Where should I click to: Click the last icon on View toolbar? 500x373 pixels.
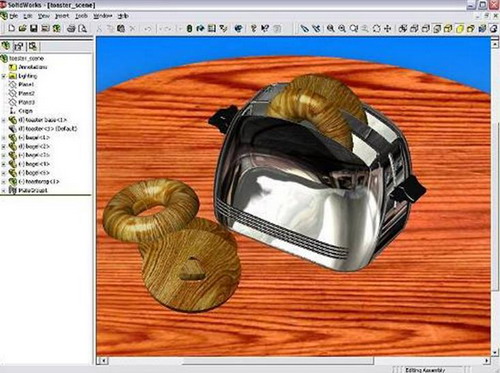pos(494,29)
